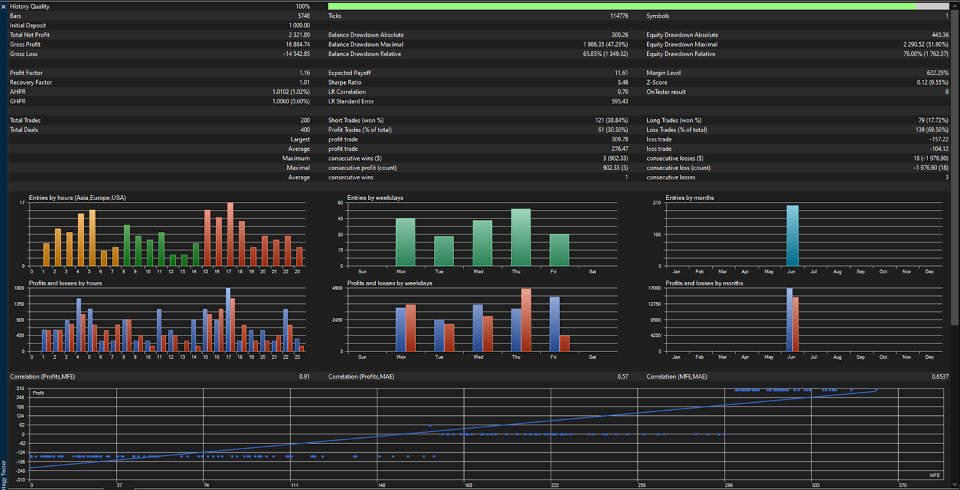
Task: Click the Balance Drawdown Relative value 65.85%
Action: 606,54
